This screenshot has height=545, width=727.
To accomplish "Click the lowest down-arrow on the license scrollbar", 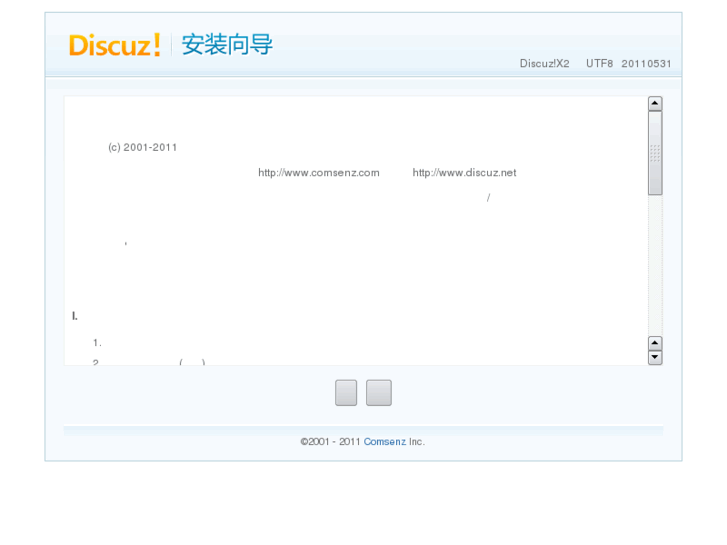I will click(x=655, y=358).
